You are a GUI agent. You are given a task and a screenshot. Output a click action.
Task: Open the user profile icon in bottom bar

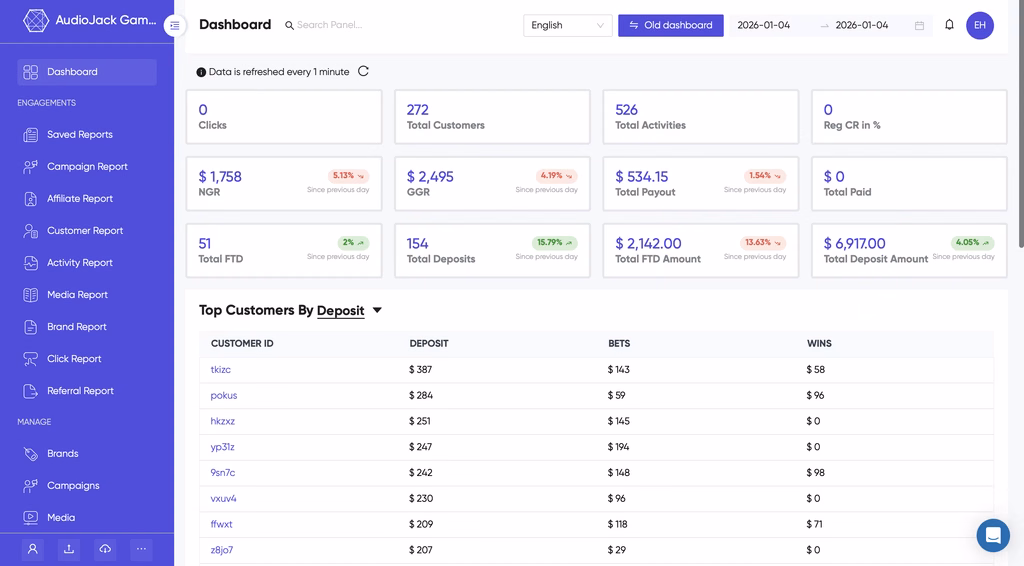33,549
